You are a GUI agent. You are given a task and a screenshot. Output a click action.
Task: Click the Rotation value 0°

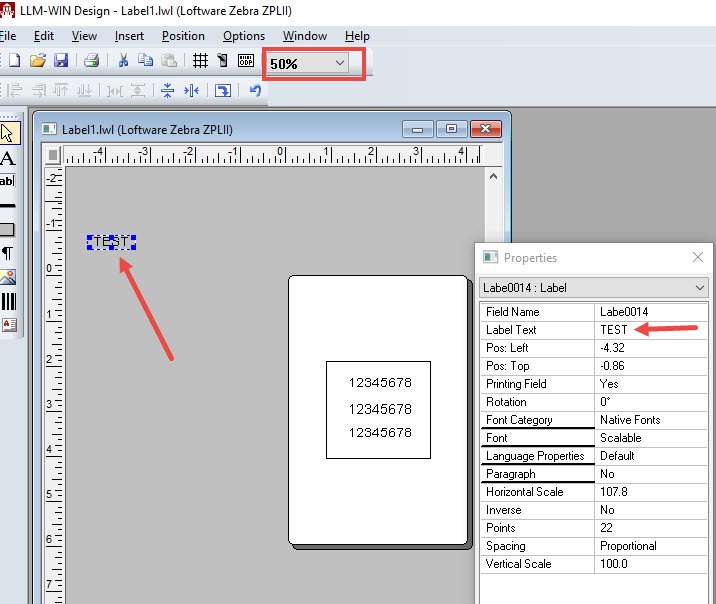pos(650,402)
